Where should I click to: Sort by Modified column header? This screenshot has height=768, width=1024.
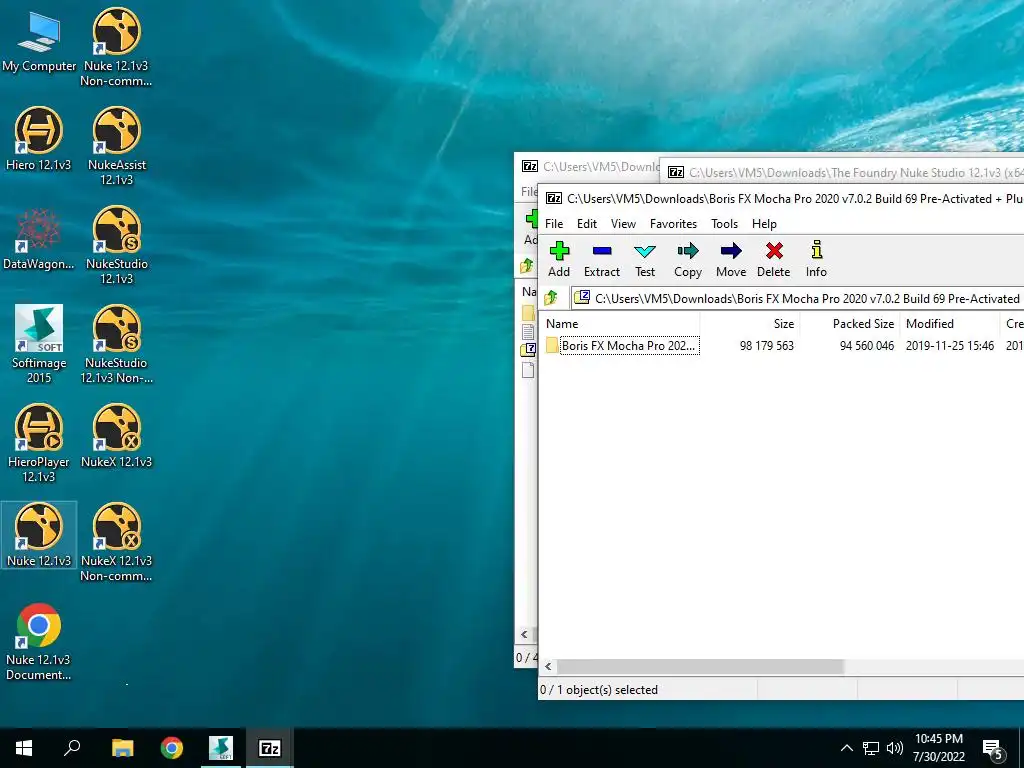[x=950, y=324]
